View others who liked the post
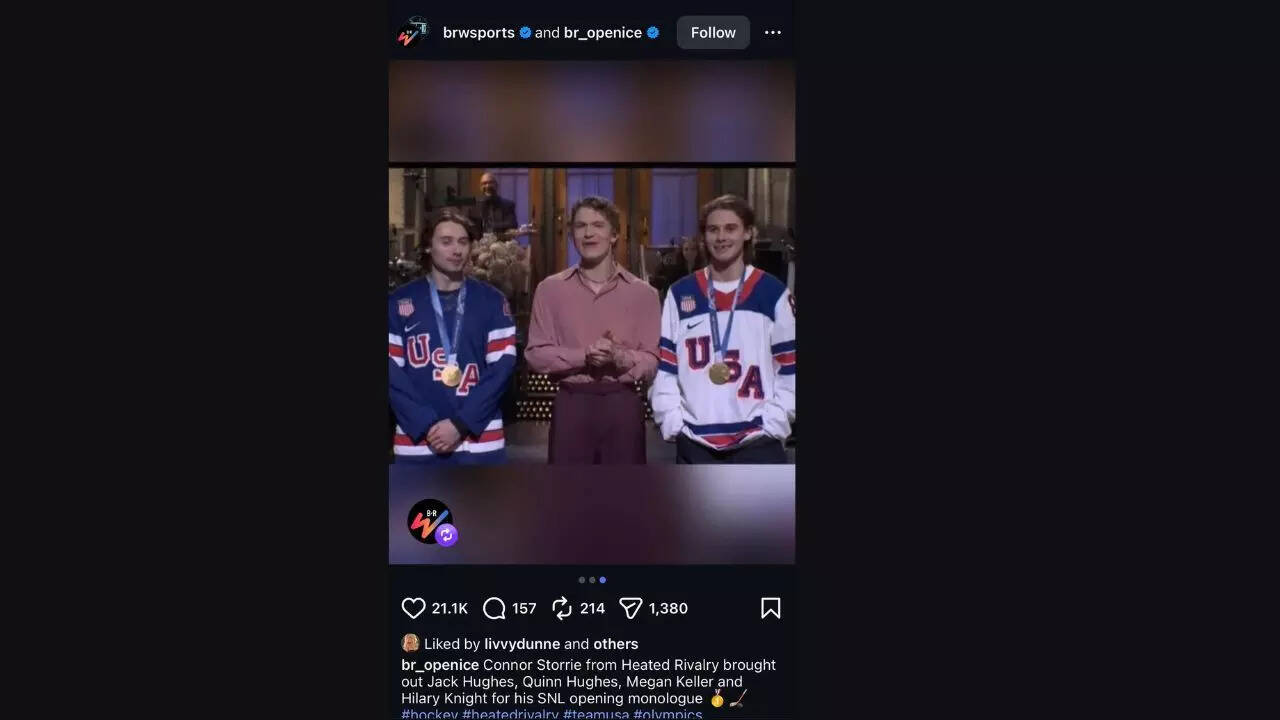The height and width of the screenshot is (720, 1280). pos(616,644)
